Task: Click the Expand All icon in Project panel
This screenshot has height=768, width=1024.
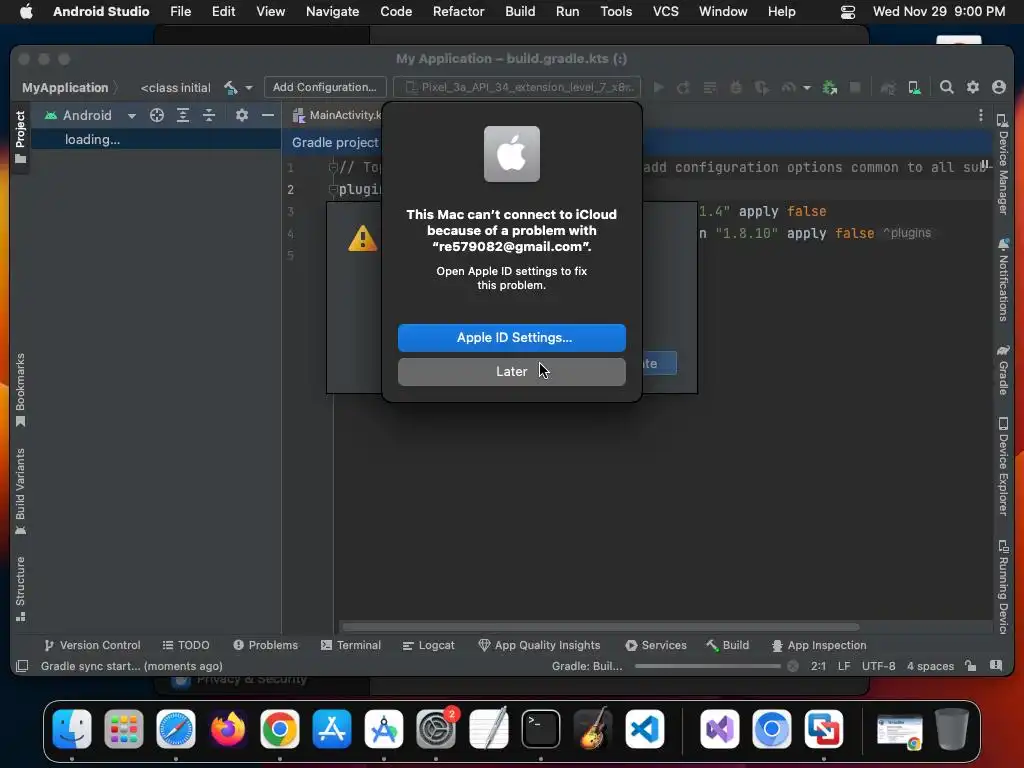Action: [183, 116]
